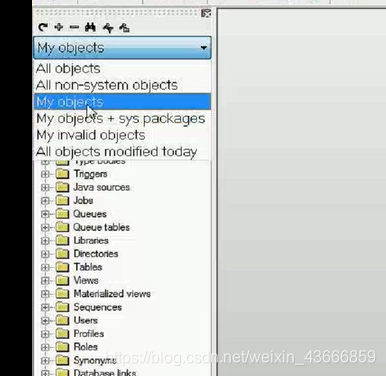Click the plus create object icon
Image resolution: width=386 pixels, height=376 pixels.
(x=59, y=27)
